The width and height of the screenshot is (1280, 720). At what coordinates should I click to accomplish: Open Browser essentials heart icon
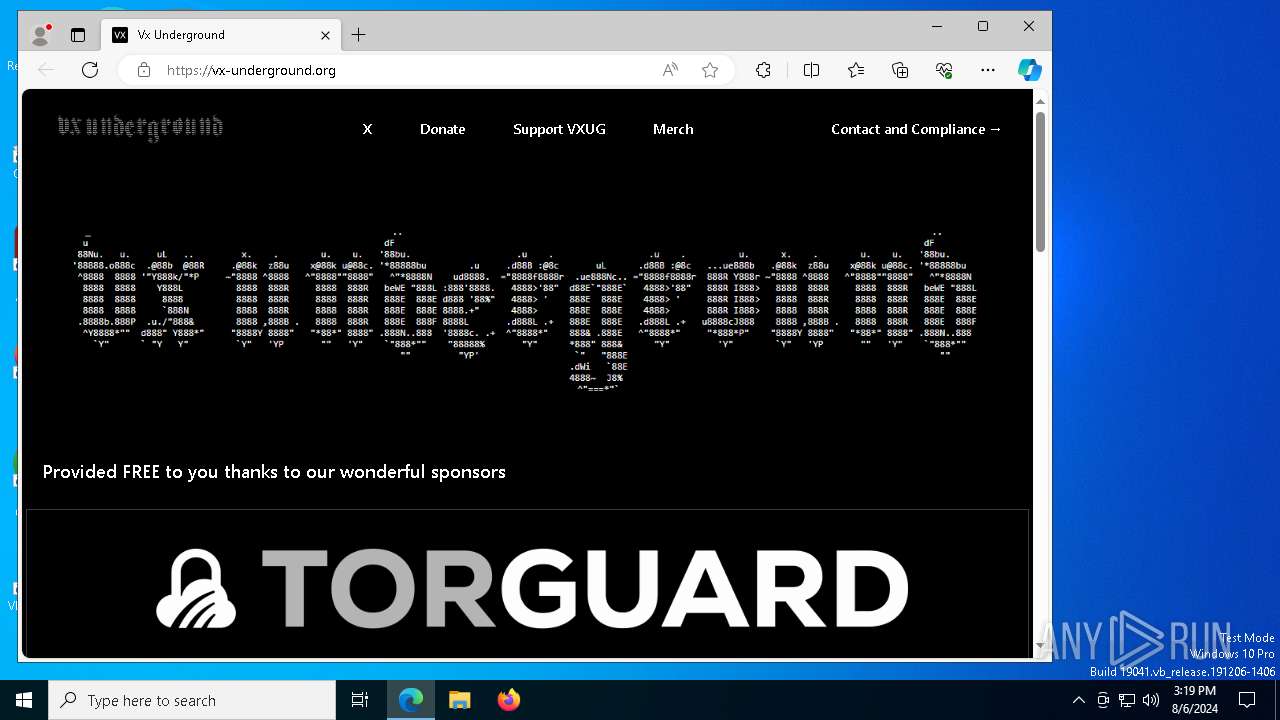click(x=944, y=70)
